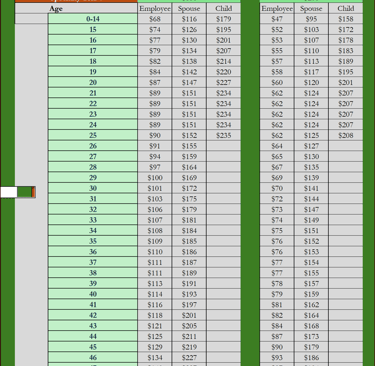Viewport: 375px width, 366px height.
Task: Select the Spouse header in the right table
Action: [x=311, y=9]
